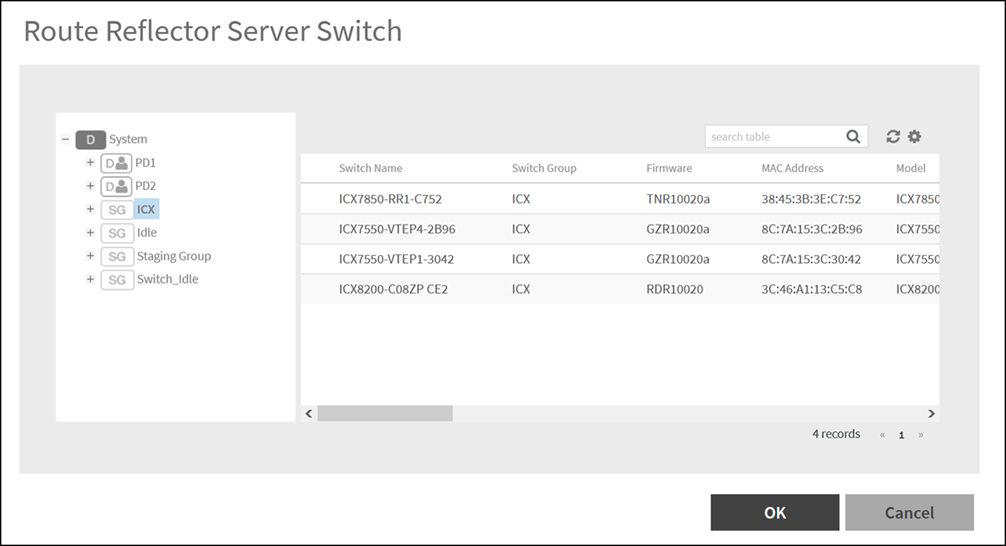Sort by Model column header
Image resolution: width=1006 pixels, height=546 pixels.
[911, 168]
